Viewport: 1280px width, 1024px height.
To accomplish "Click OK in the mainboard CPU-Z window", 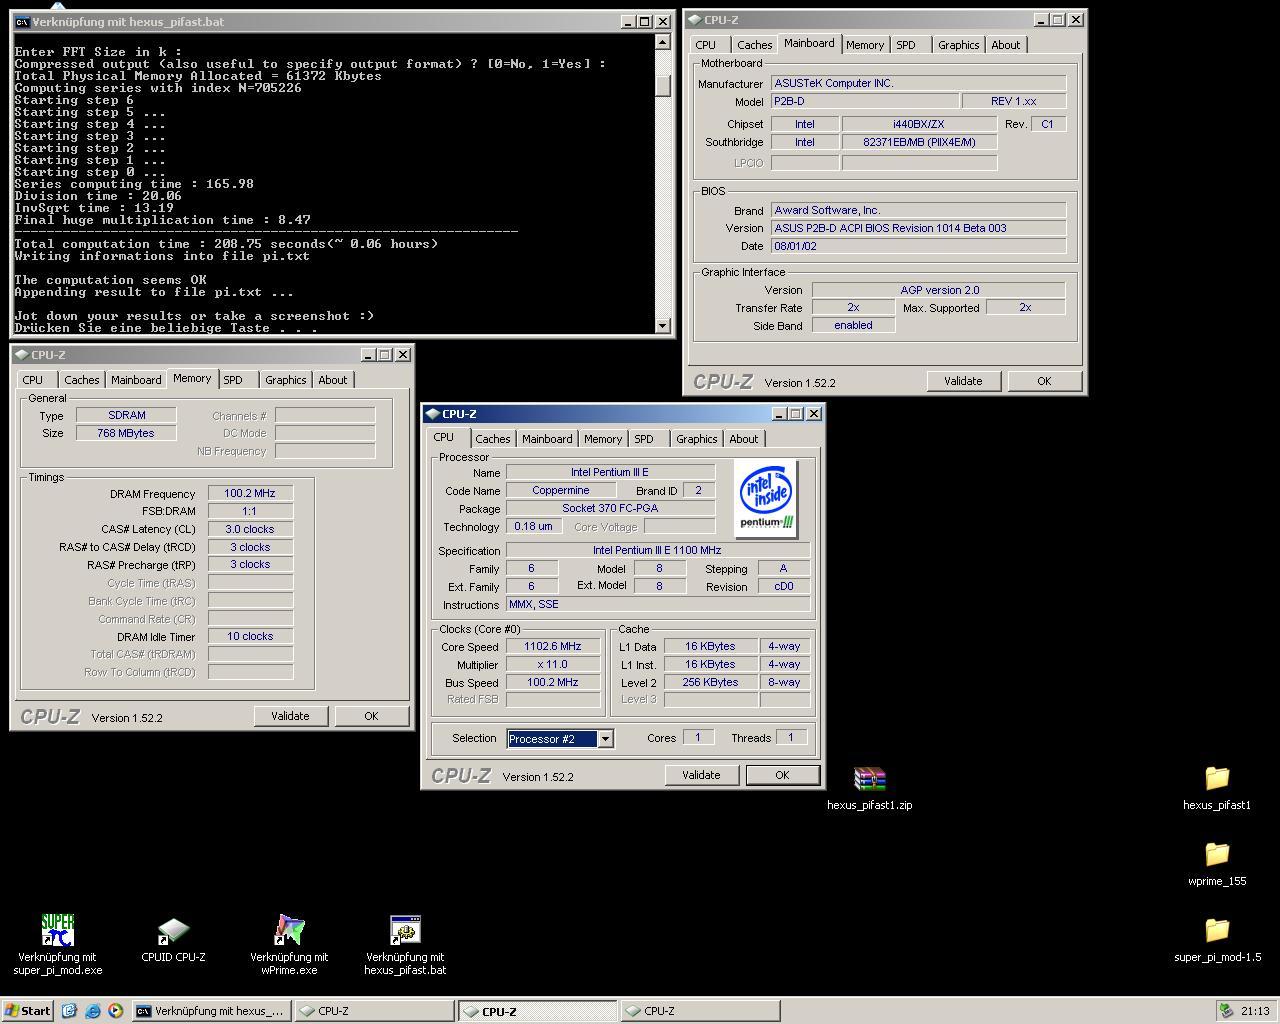I will [x=1044, y=381].
